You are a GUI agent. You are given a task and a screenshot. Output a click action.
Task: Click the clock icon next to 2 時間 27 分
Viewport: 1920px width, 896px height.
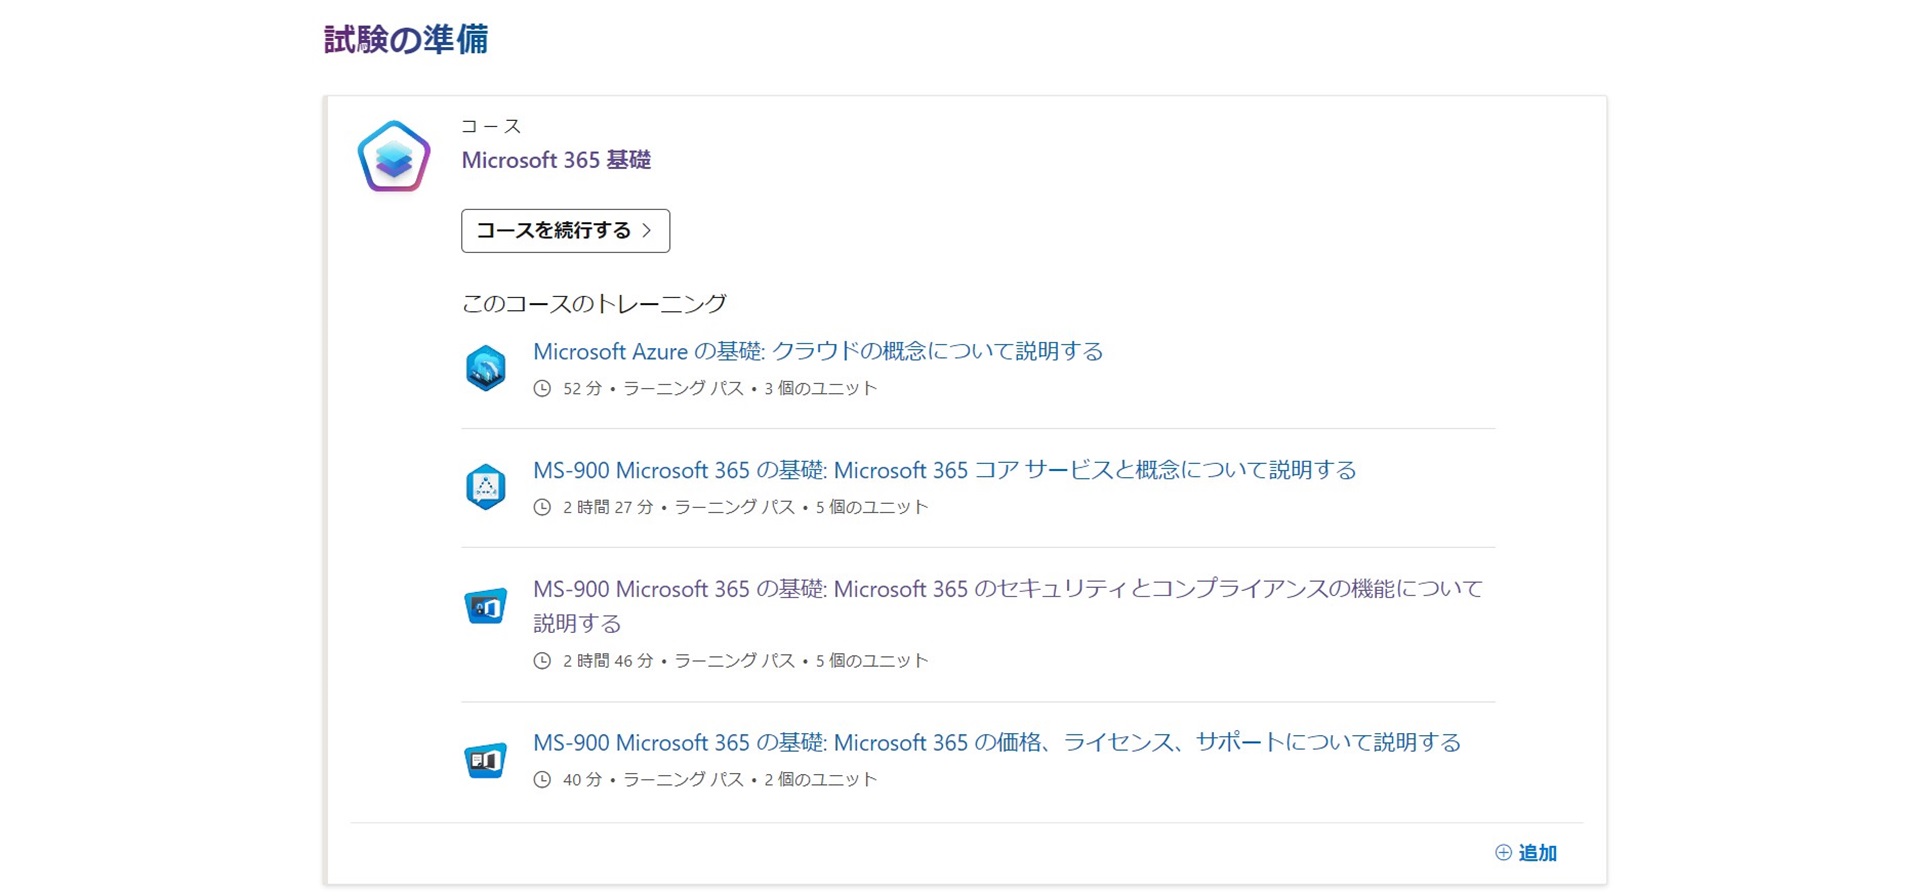pos(542,507)
